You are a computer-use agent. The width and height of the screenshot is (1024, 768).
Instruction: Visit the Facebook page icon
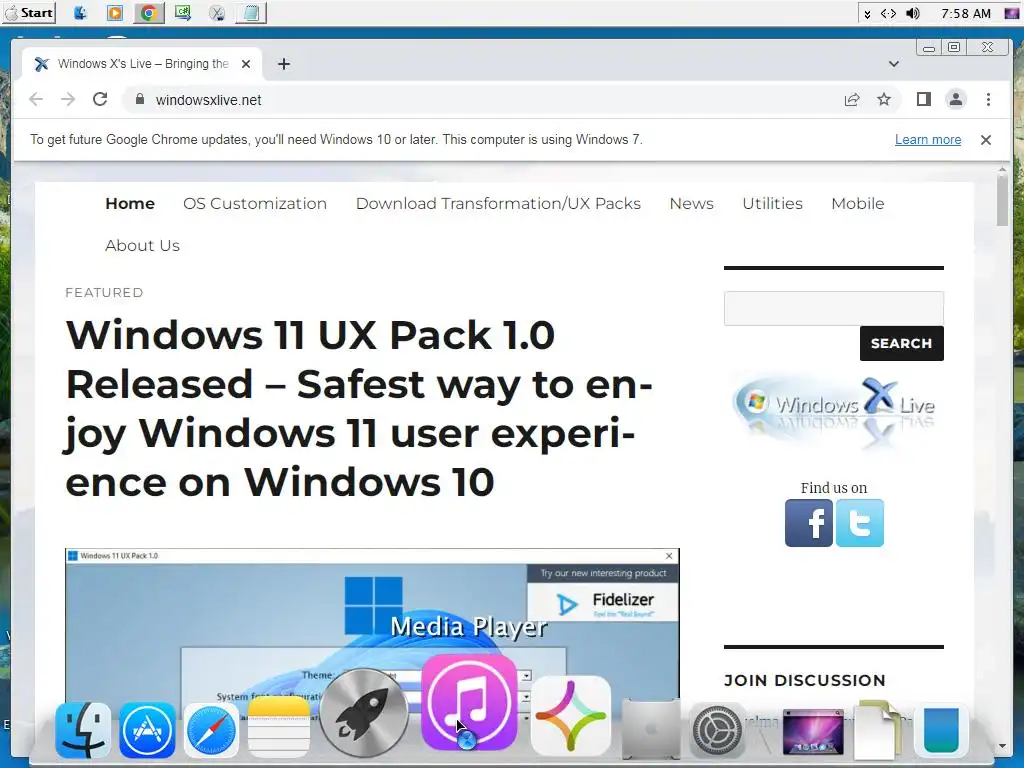tap(808, 523)
